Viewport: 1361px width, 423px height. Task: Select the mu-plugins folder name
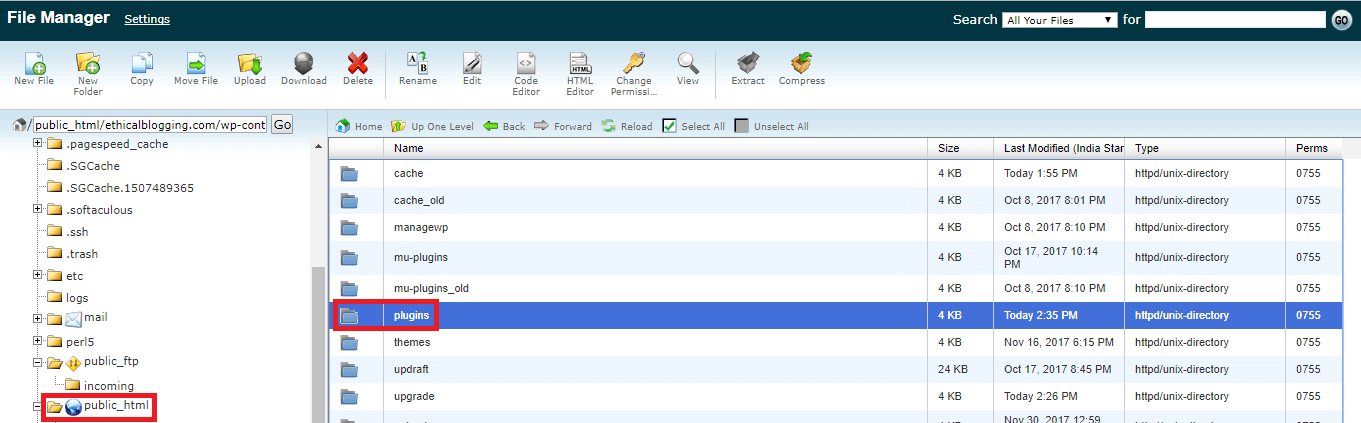(421, 257)
